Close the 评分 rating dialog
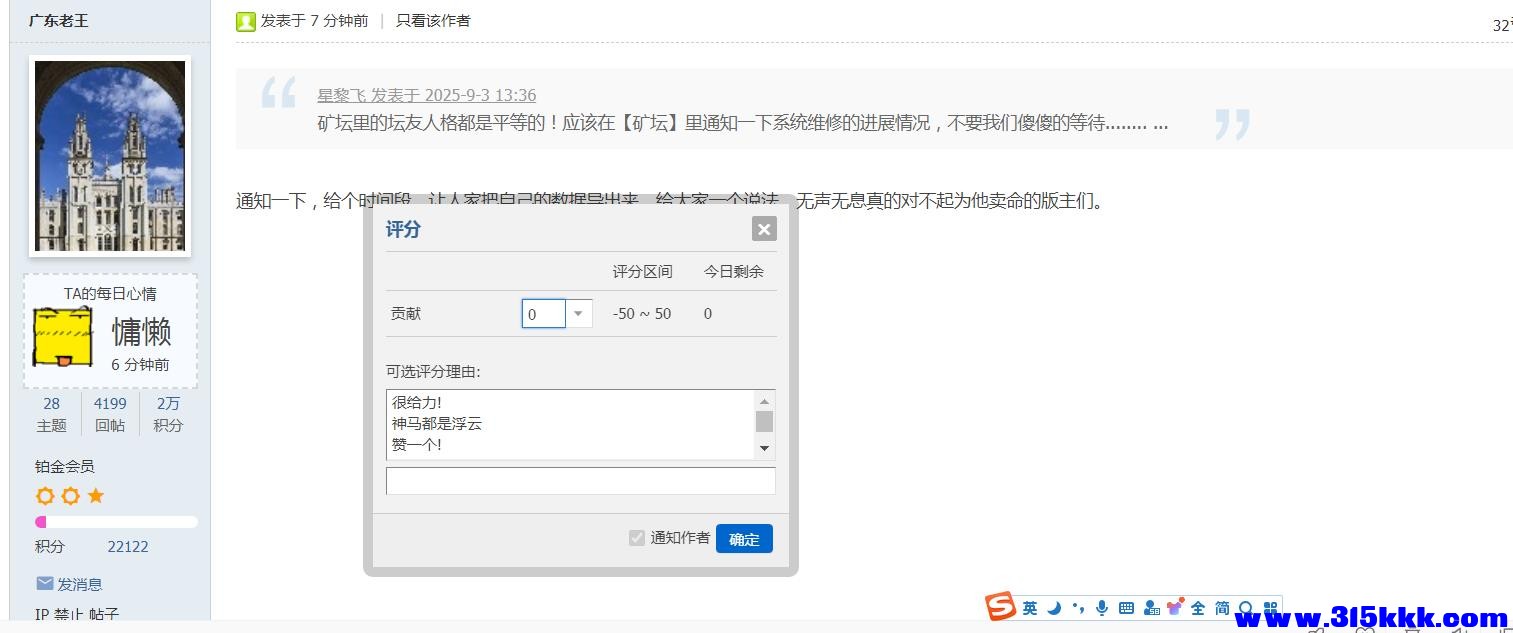This screenshot has height=633, width=1513. click(764, 229)
